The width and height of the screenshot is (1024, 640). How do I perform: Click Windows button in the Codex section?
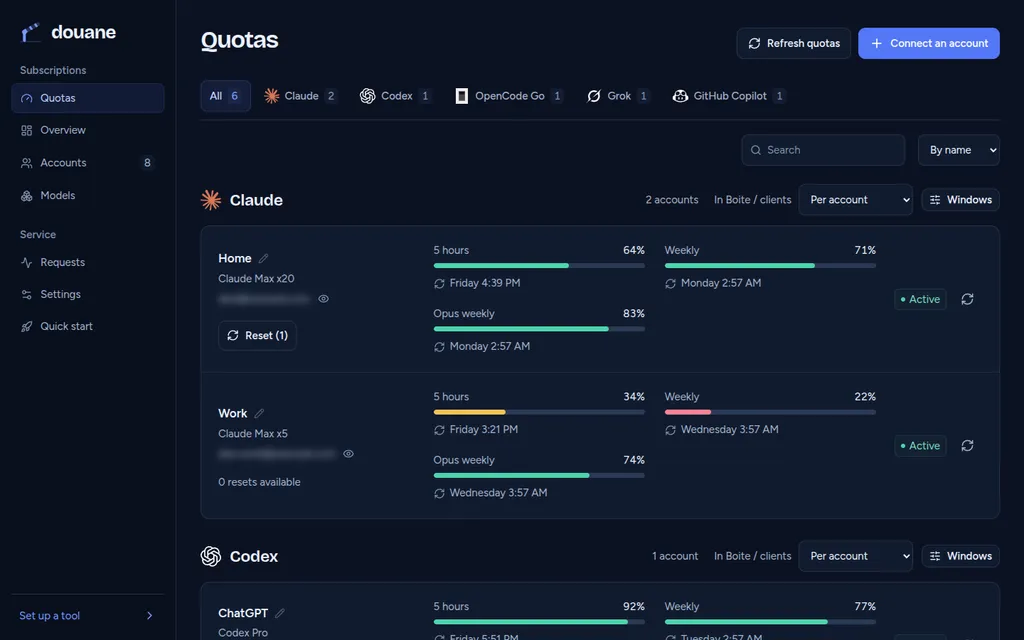click(961, 556)
